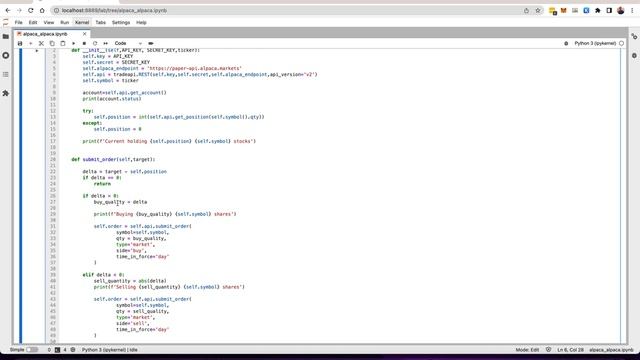Open the Help menu
Image resolution: width=640 pixels, height=360 pixels.
(x=141, y=22)
